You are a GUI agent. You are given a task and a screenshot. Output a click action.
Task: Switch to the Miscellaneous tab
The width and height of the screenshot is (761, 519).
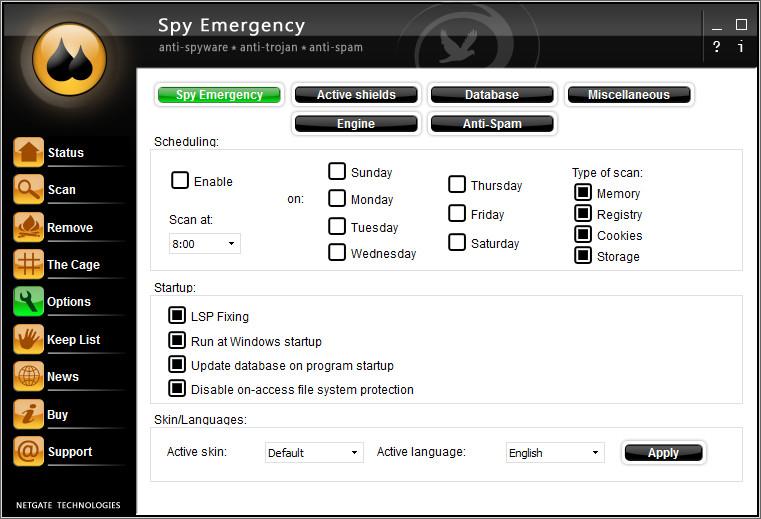click(629, 95)
